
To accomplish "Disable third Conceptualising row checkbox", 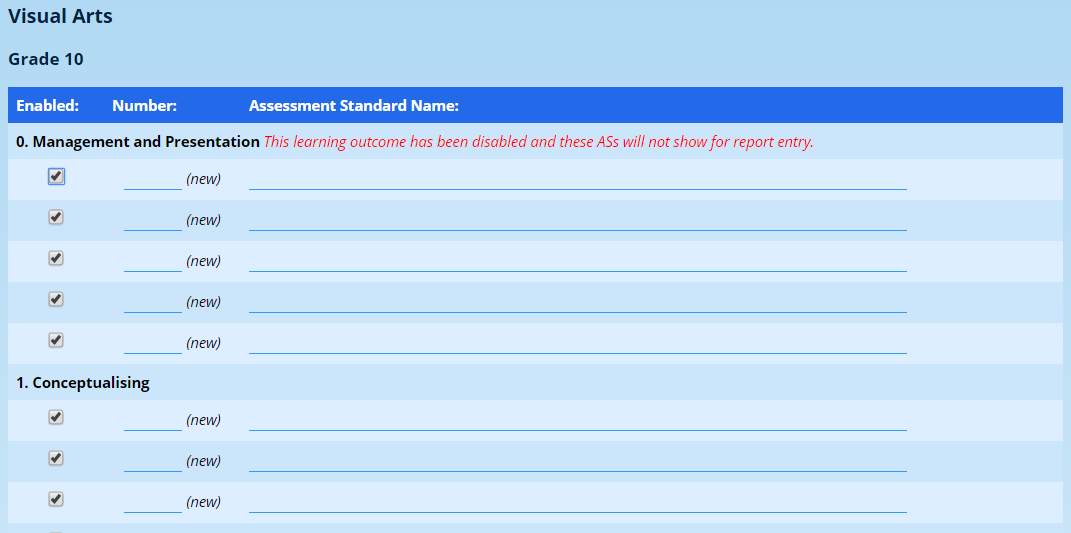I will [x=56, y=499].
